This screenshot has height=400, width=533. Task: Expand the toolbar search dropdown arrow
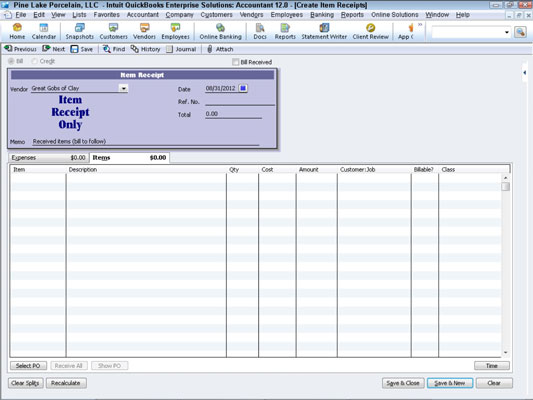click(x=507, y=32)
